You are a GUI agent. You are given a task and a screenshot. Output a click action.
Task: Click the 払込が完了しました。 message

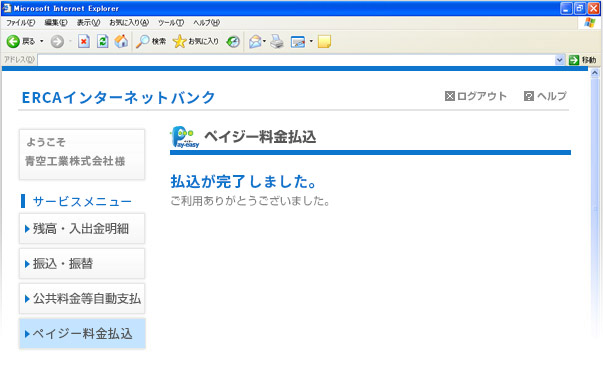[x=244, y=182]
